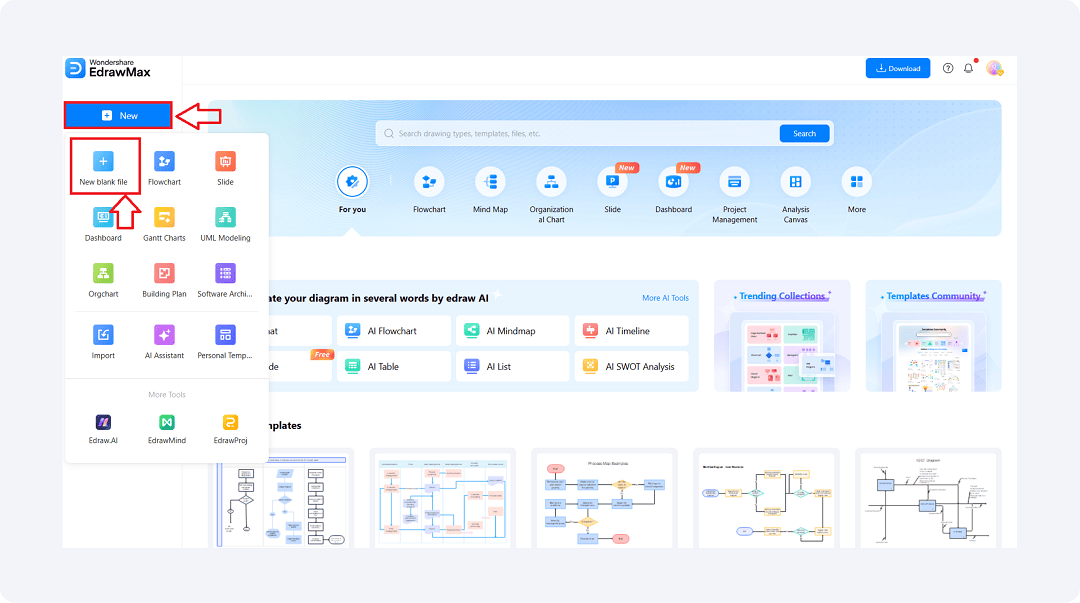The height and width of the screenshot is (603, 1080).
Task: Select Slide in the New menu
Action: coord(225,167)
